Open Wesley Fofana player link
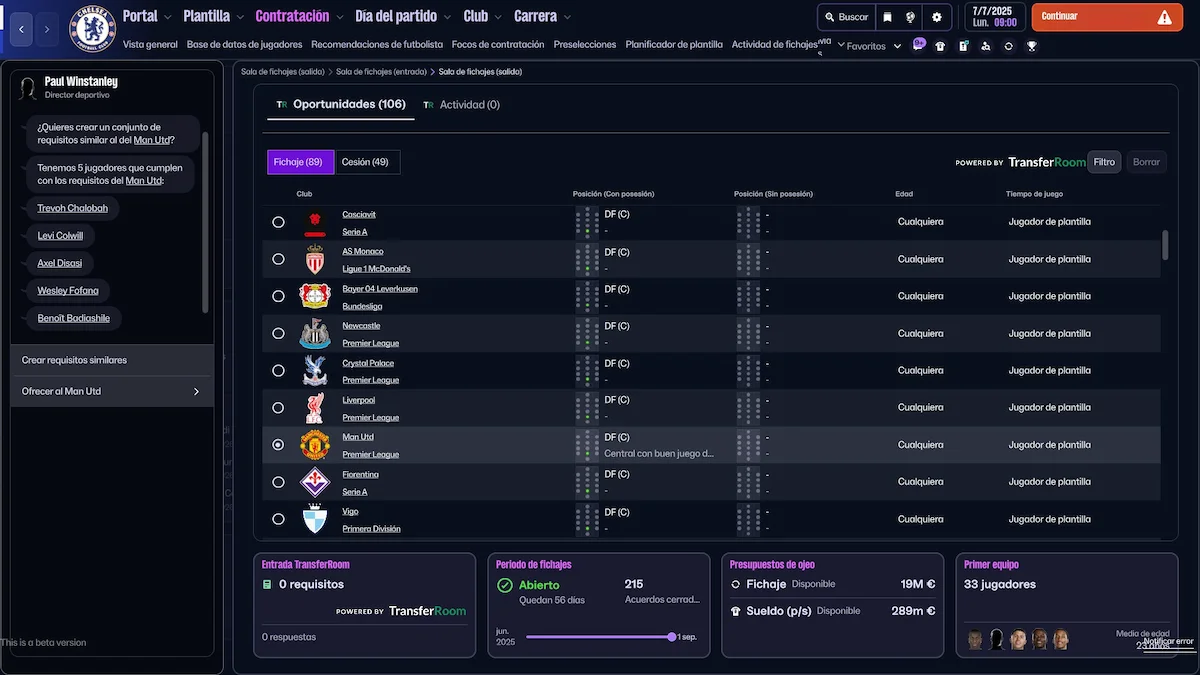The width and height of the screenshot is (1200, 675). coord(68,291)
